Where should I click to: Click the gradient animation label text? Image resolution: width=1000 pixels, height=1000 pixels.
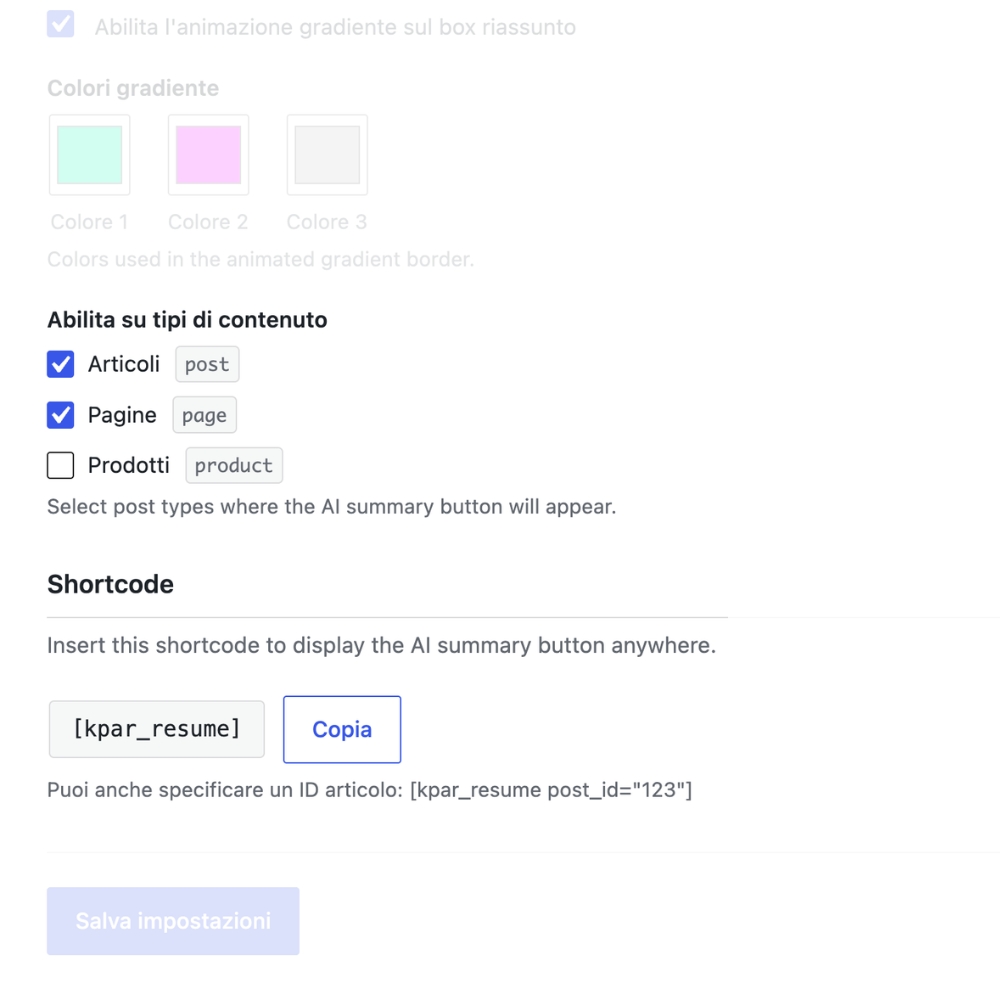(335, 27)
